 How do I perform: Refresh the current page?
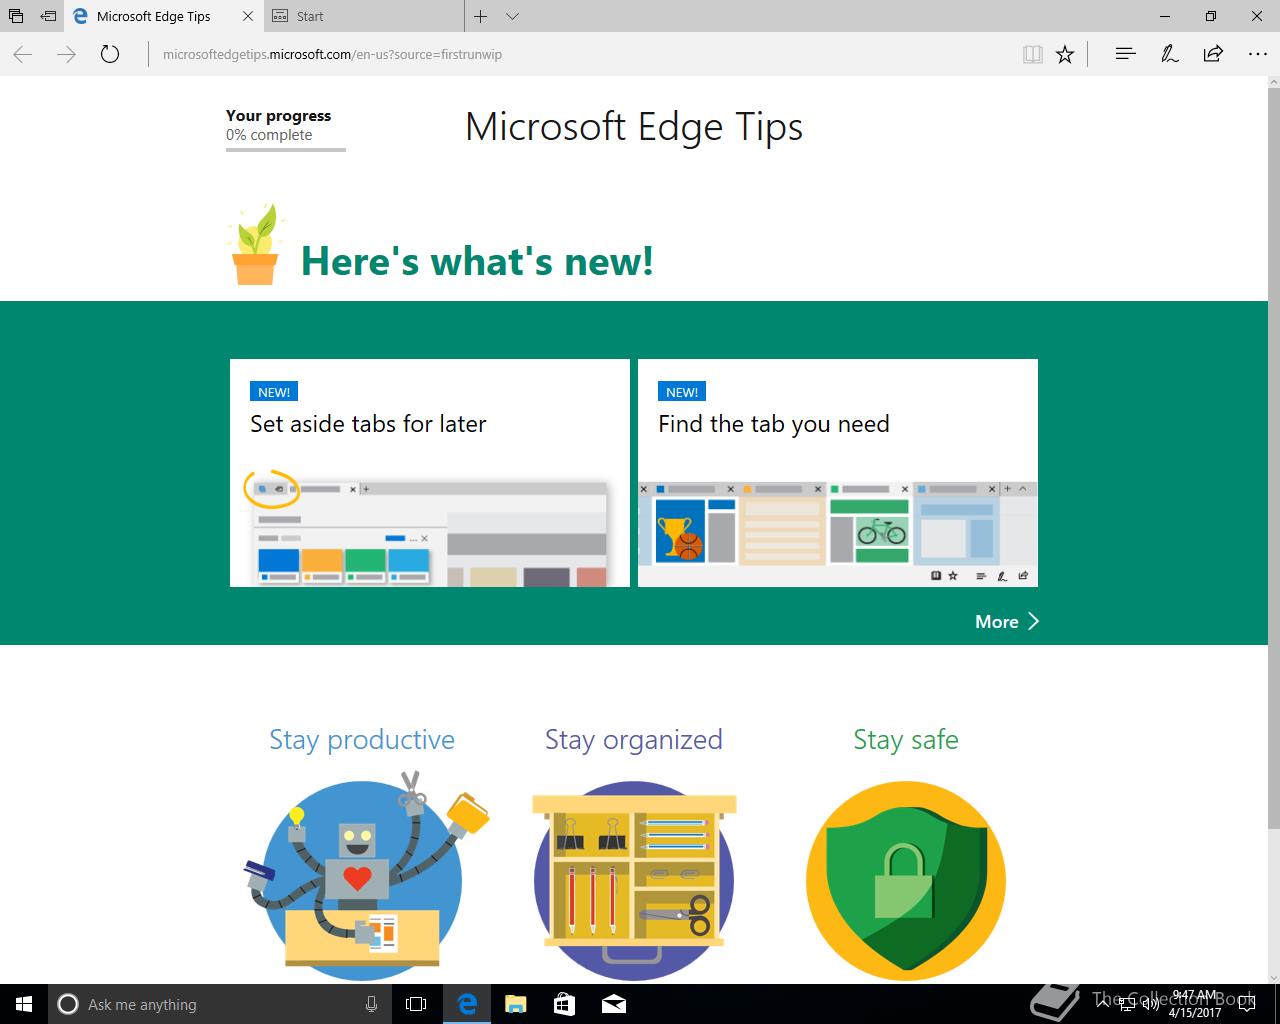point(110,54)
